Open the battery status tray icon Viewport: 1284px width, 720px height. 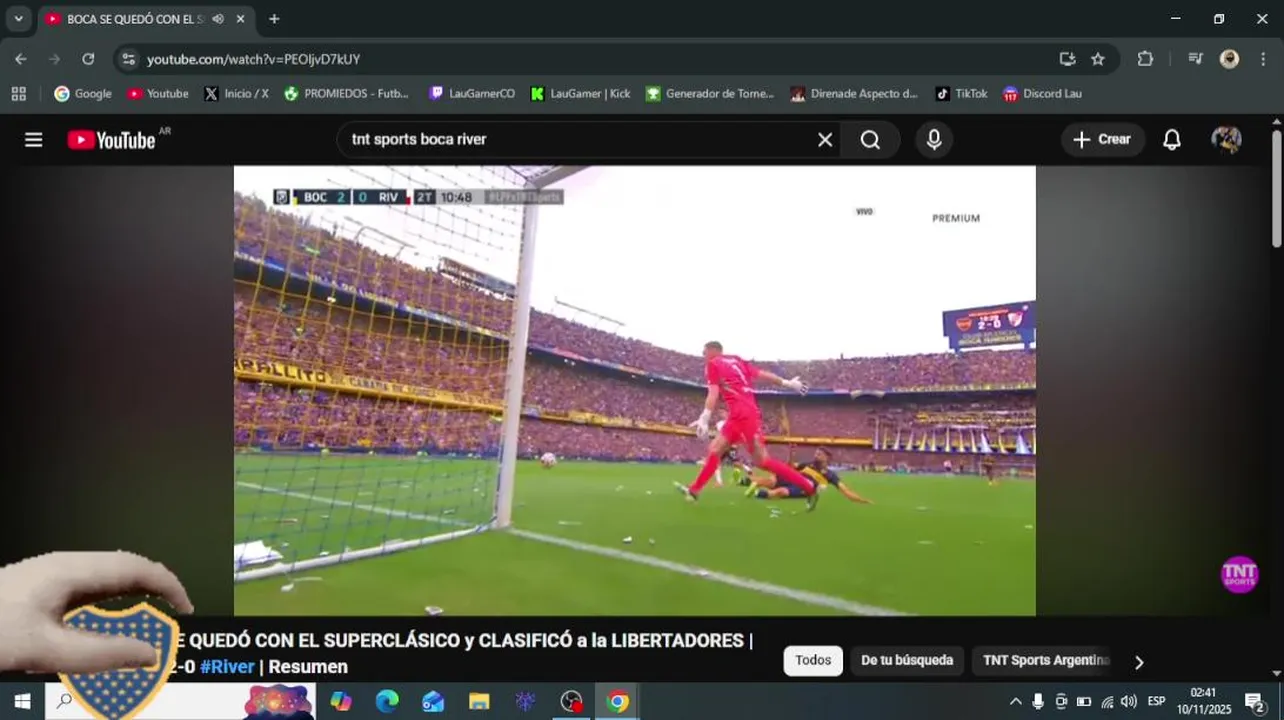pyautogui.click(x=1084, y=701)
